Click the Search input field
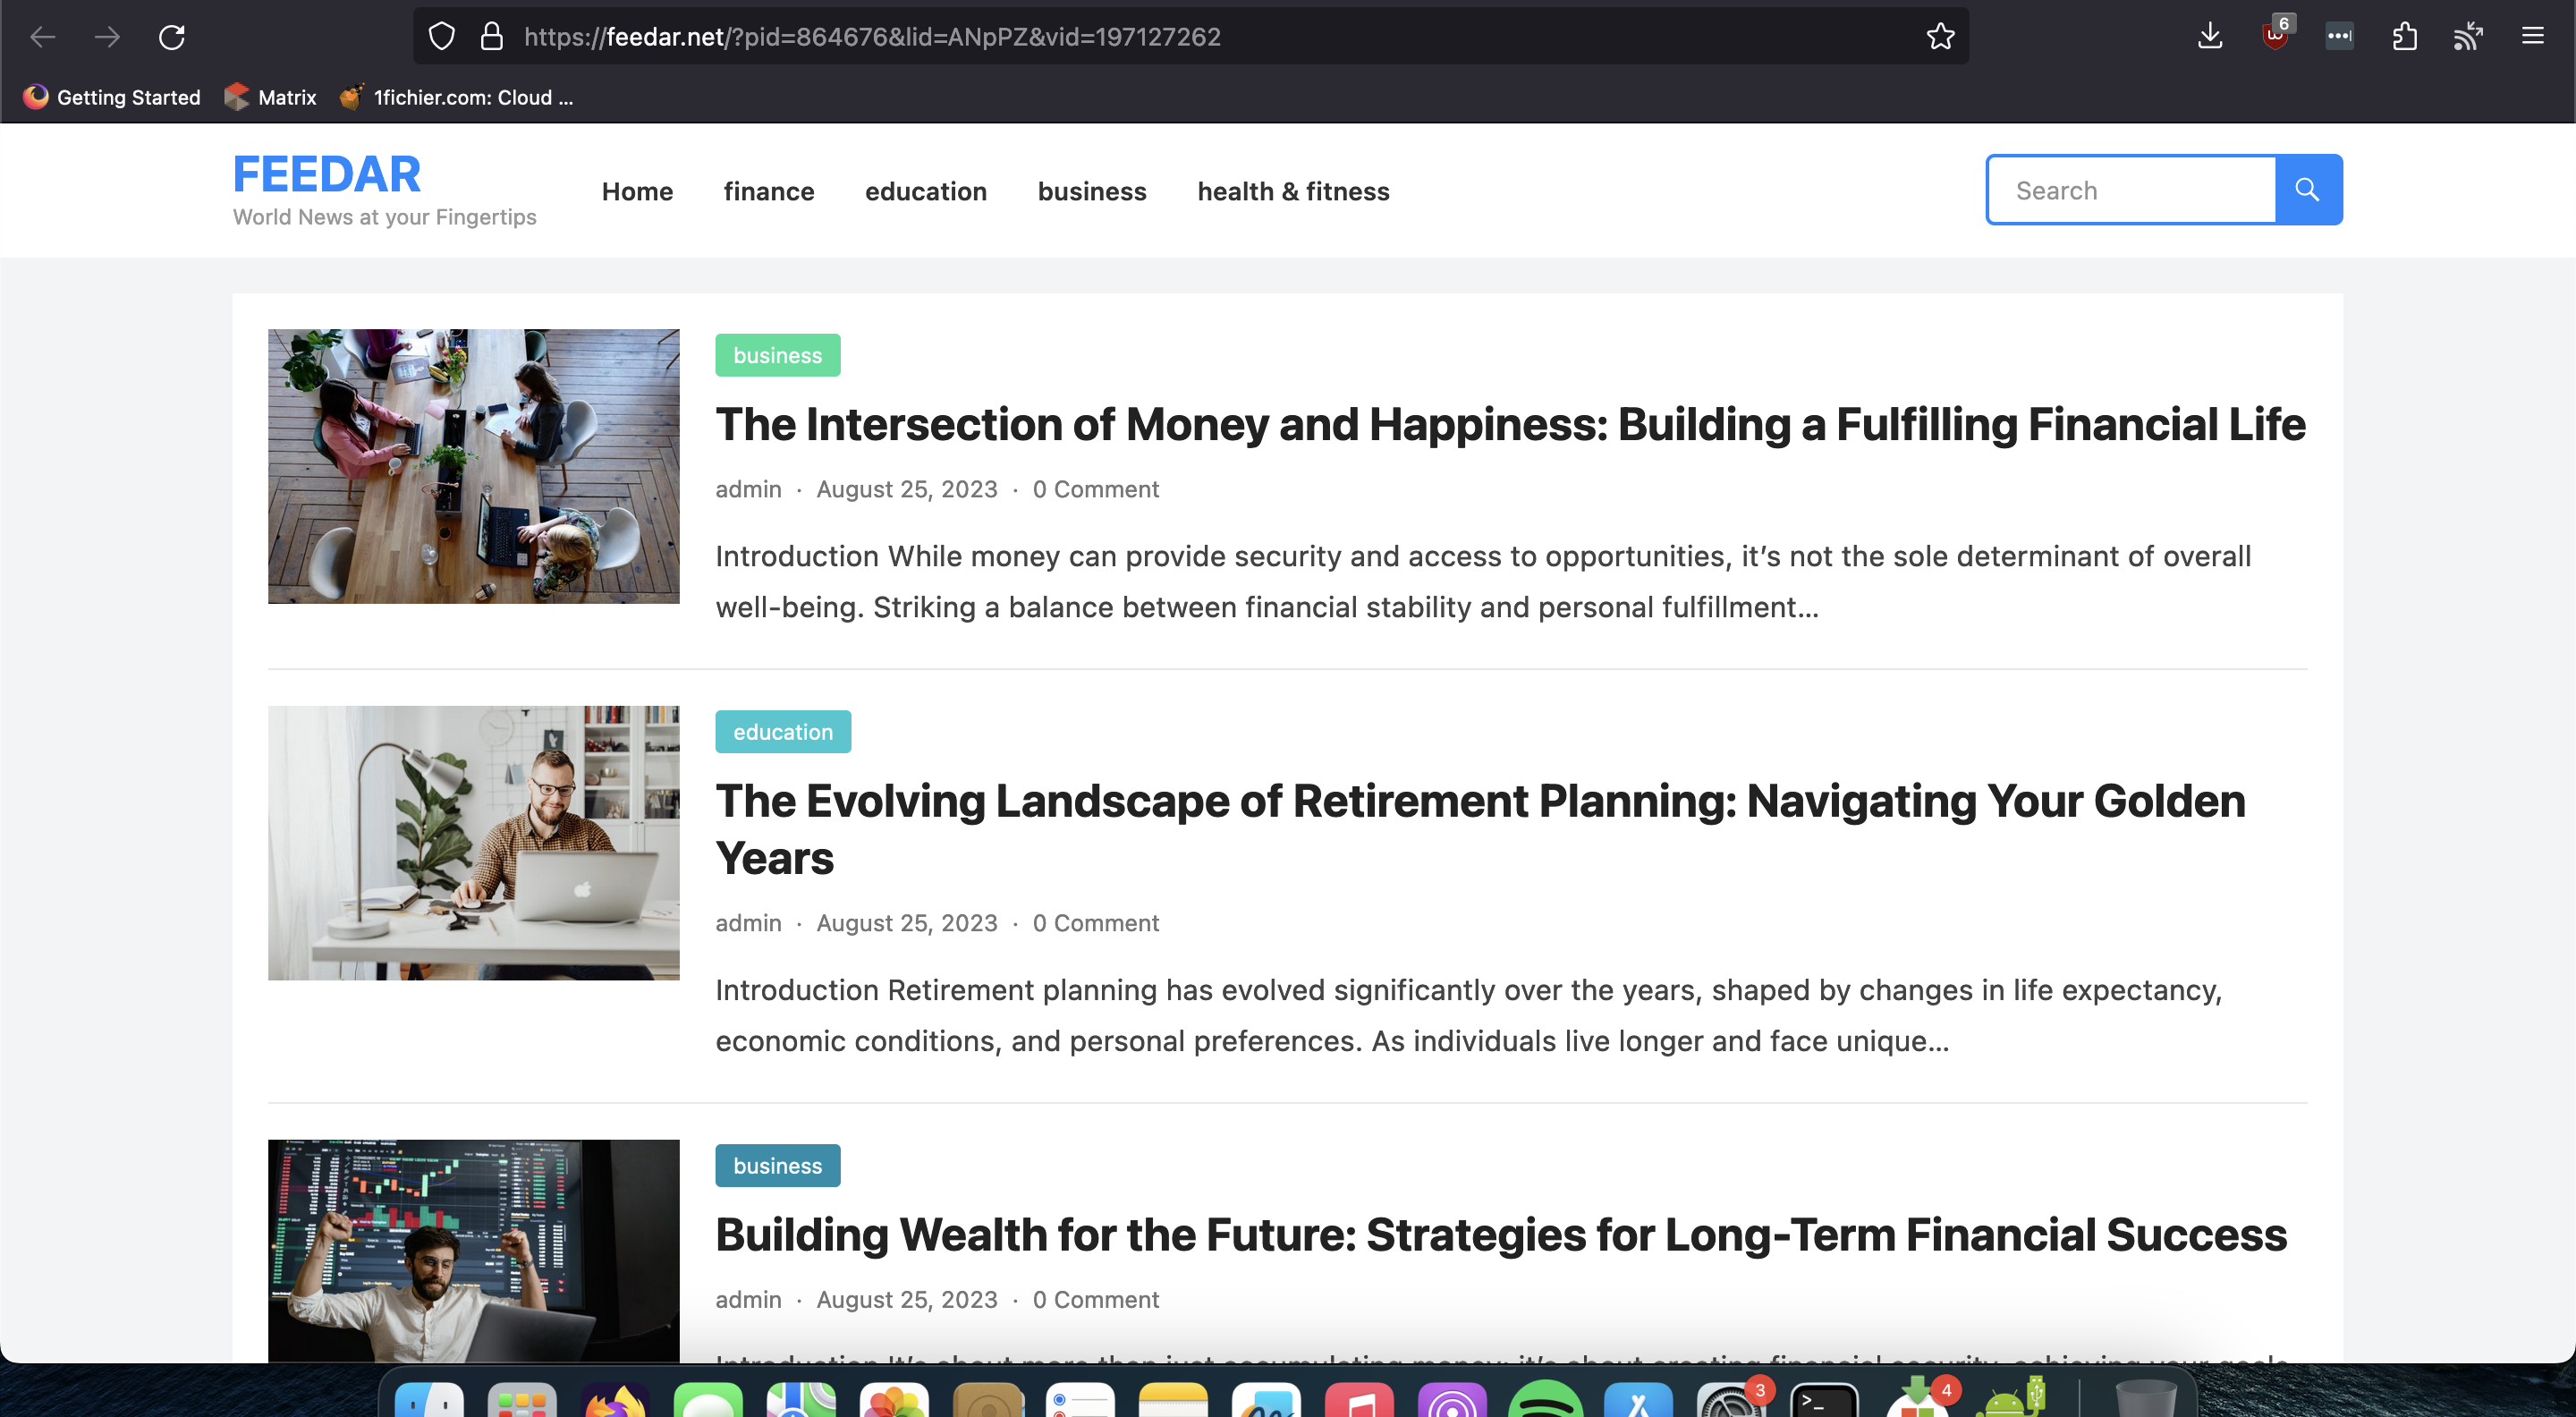Viewport: 2576px width, 1417px height. click(x=2132, y=190)
